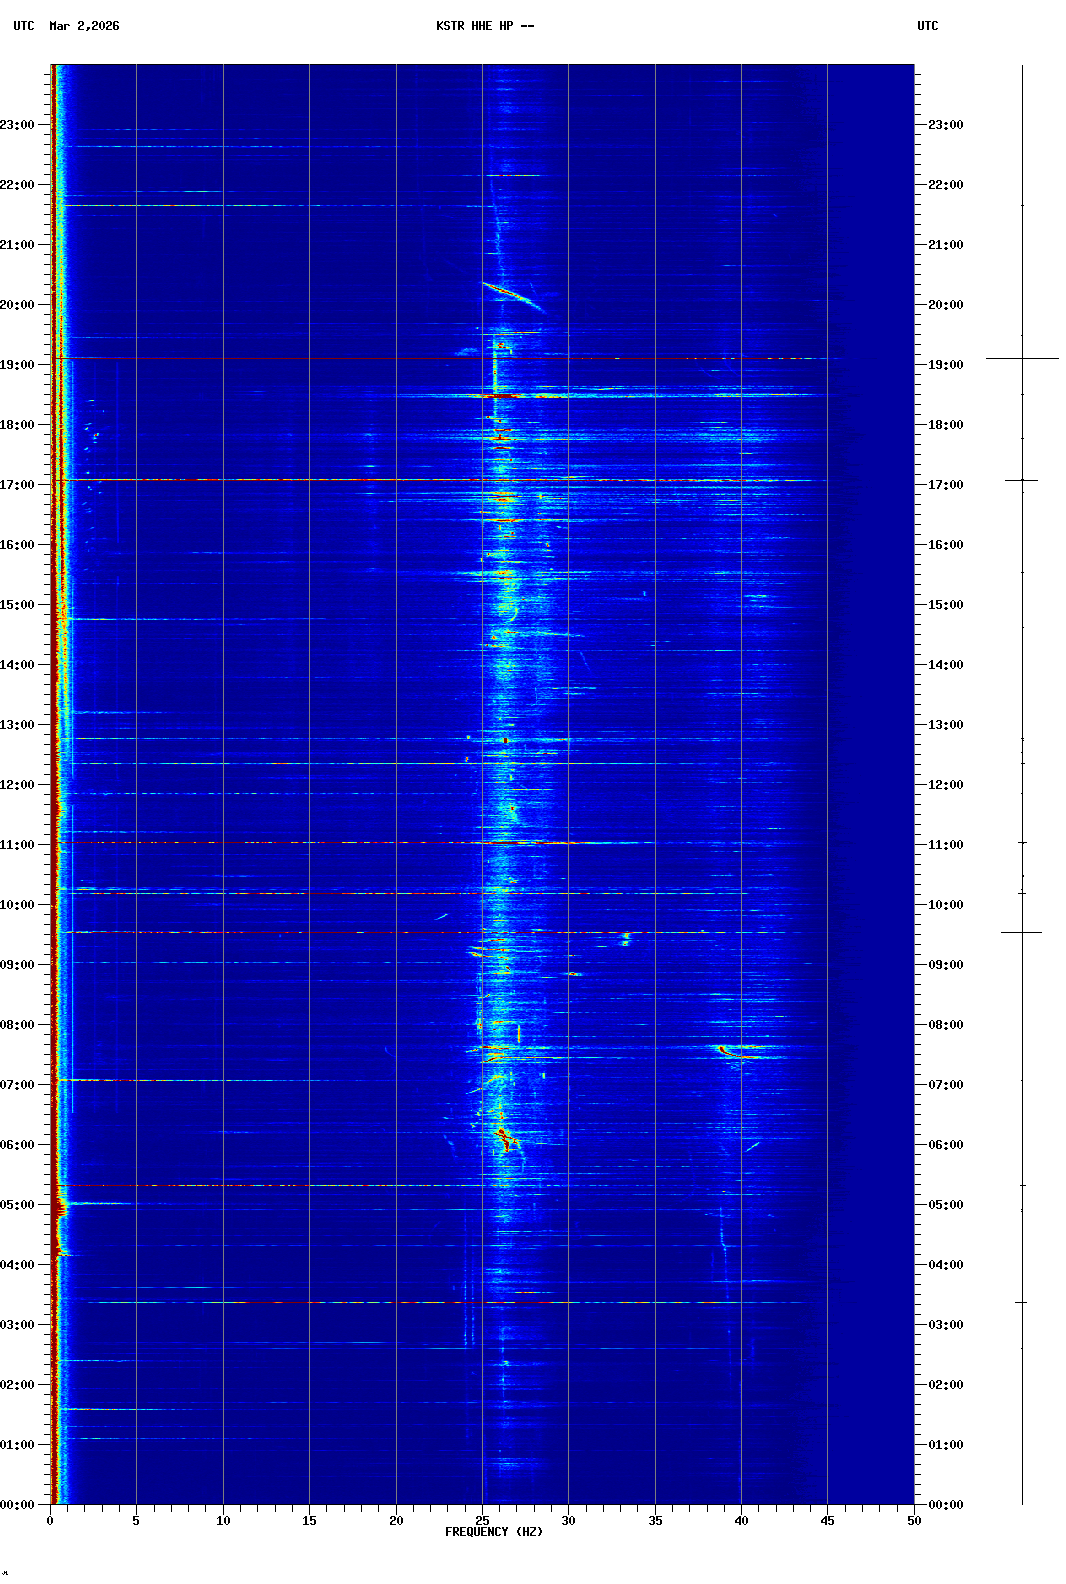This screenshot has width=1066, height=1584.
Task: Click the 15 tick label on frequency axis
Action: click(x=309, y=1521)
